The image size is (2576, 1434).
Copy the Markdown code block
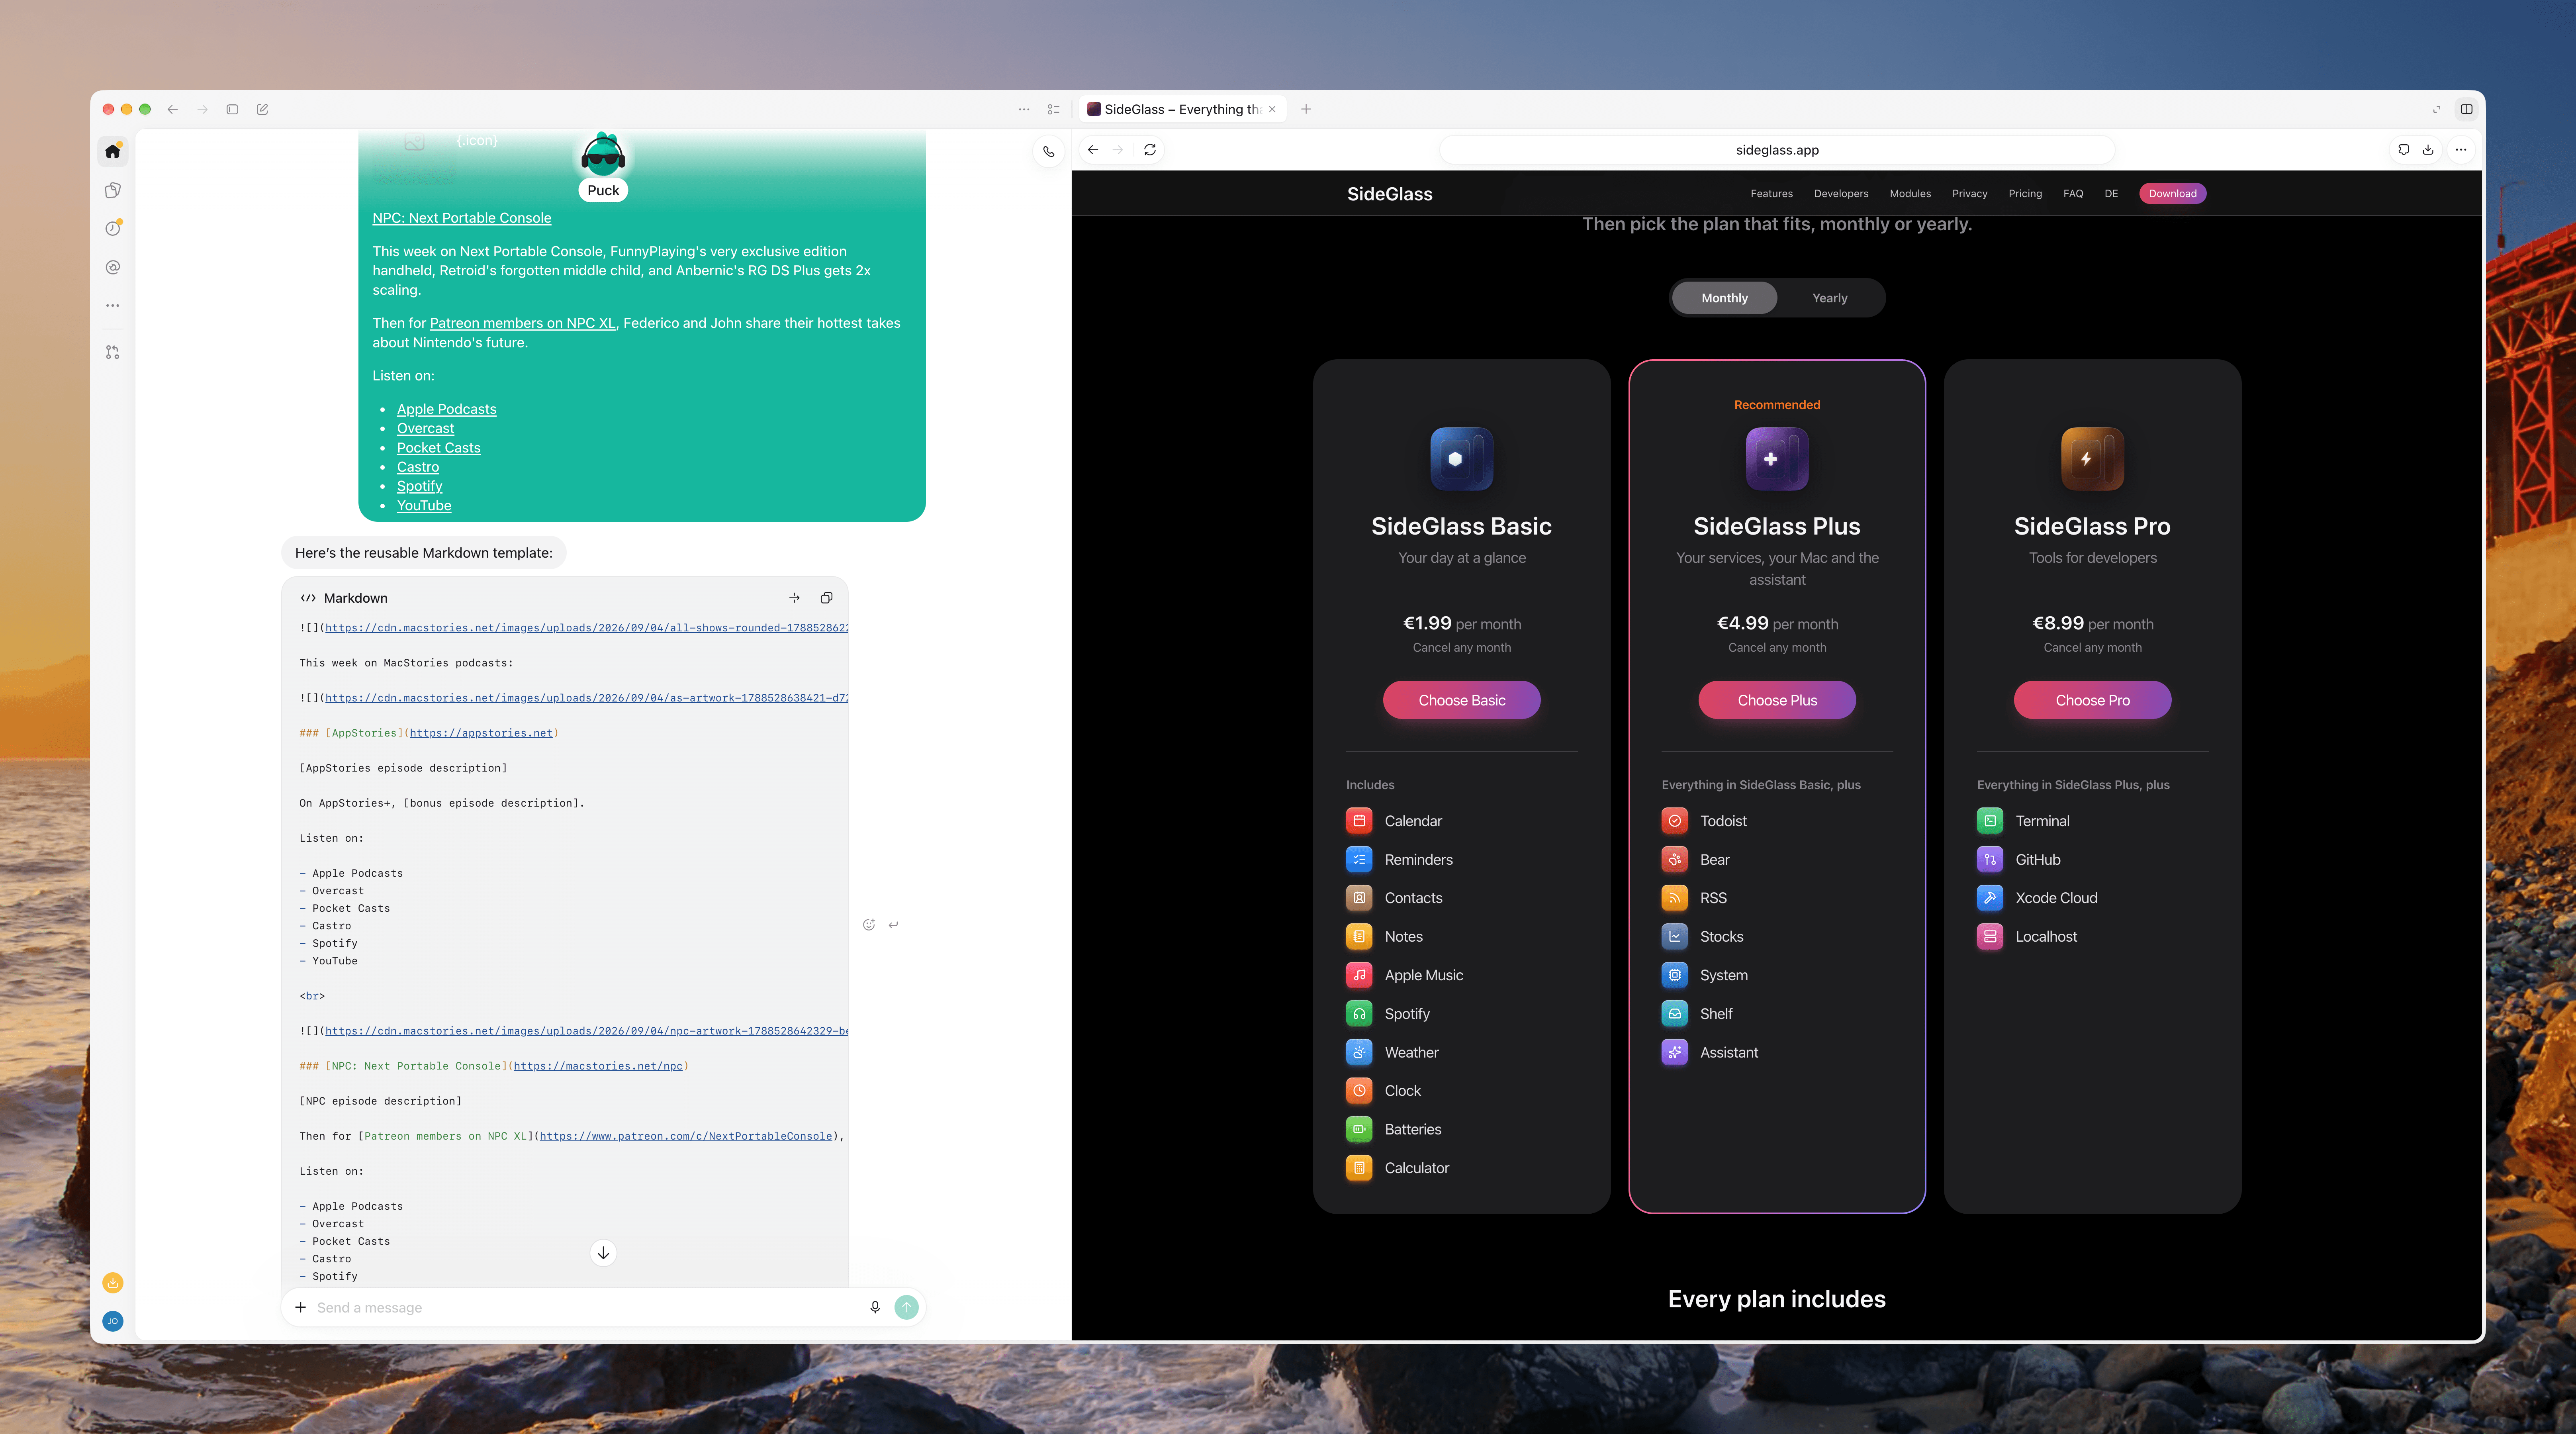point(826,598)
